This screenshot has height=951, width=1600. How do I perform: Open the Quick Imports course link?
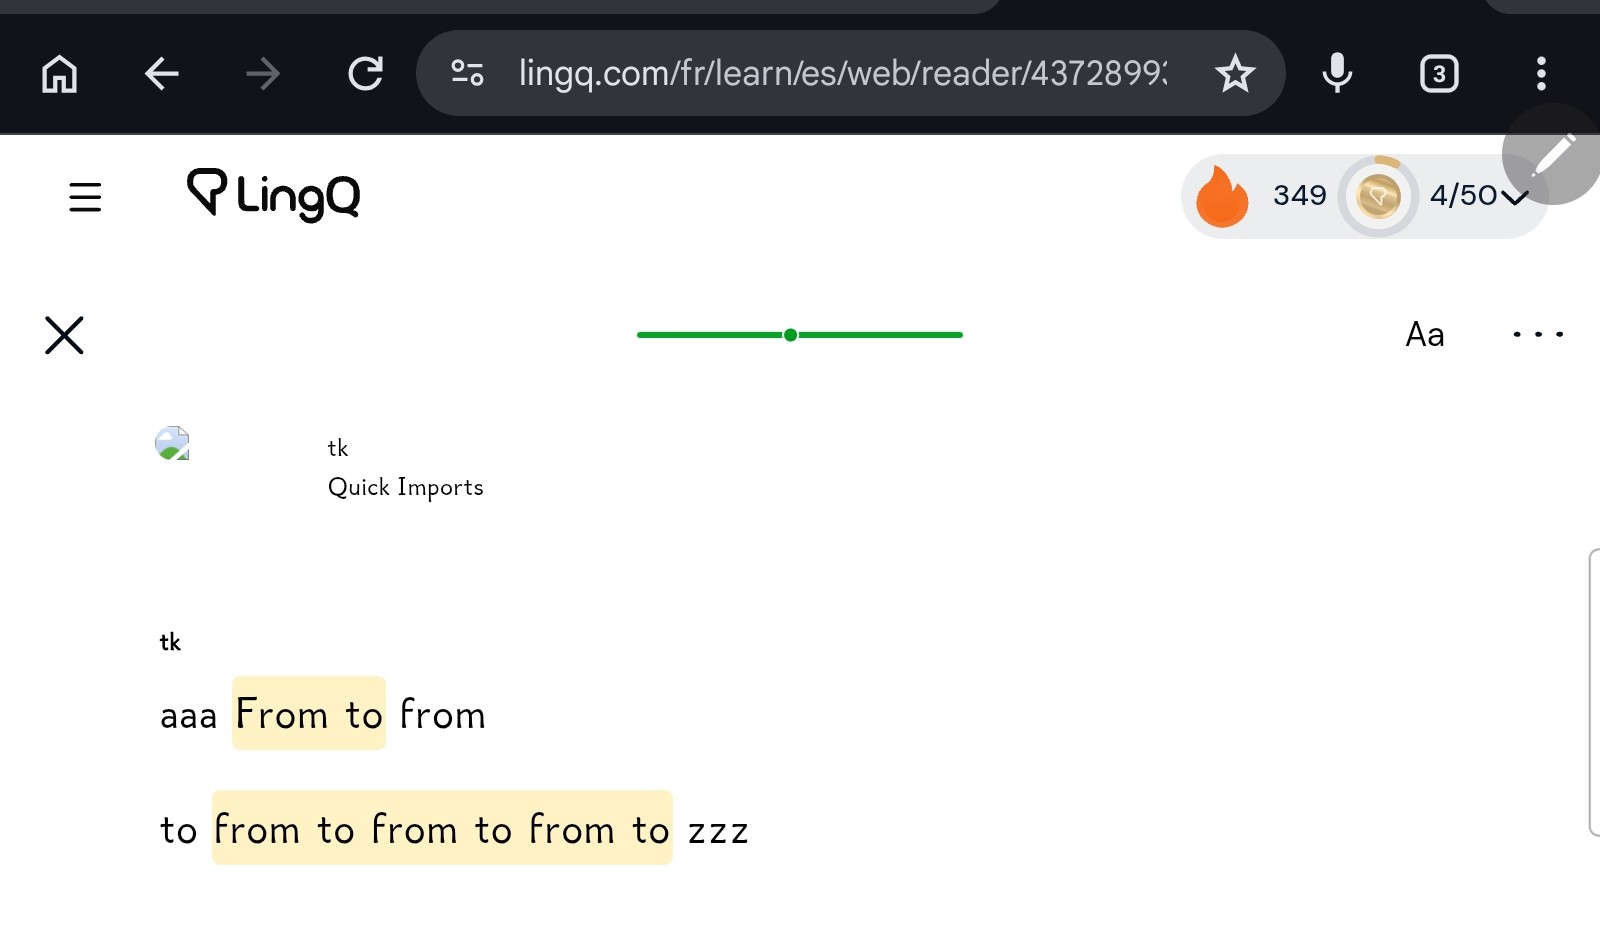[405, 487]
